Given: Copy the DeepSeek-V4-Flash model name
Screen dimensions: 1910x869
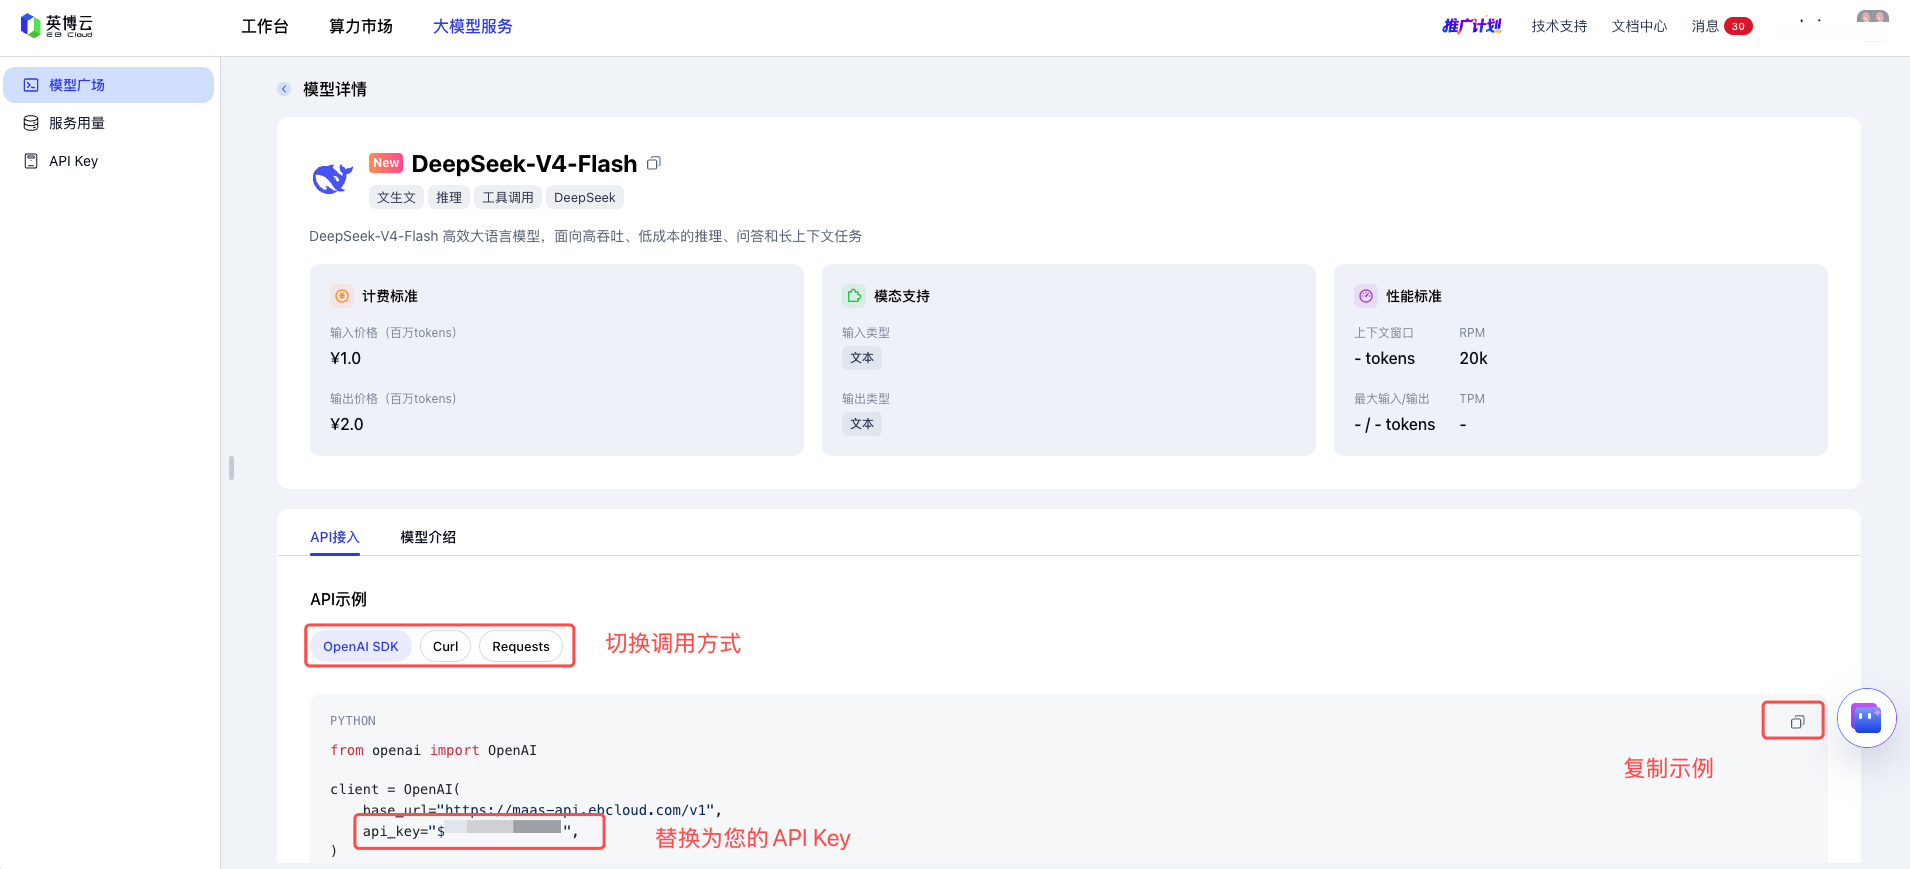Looking at the screenshot, I should (x=654, y=163).
